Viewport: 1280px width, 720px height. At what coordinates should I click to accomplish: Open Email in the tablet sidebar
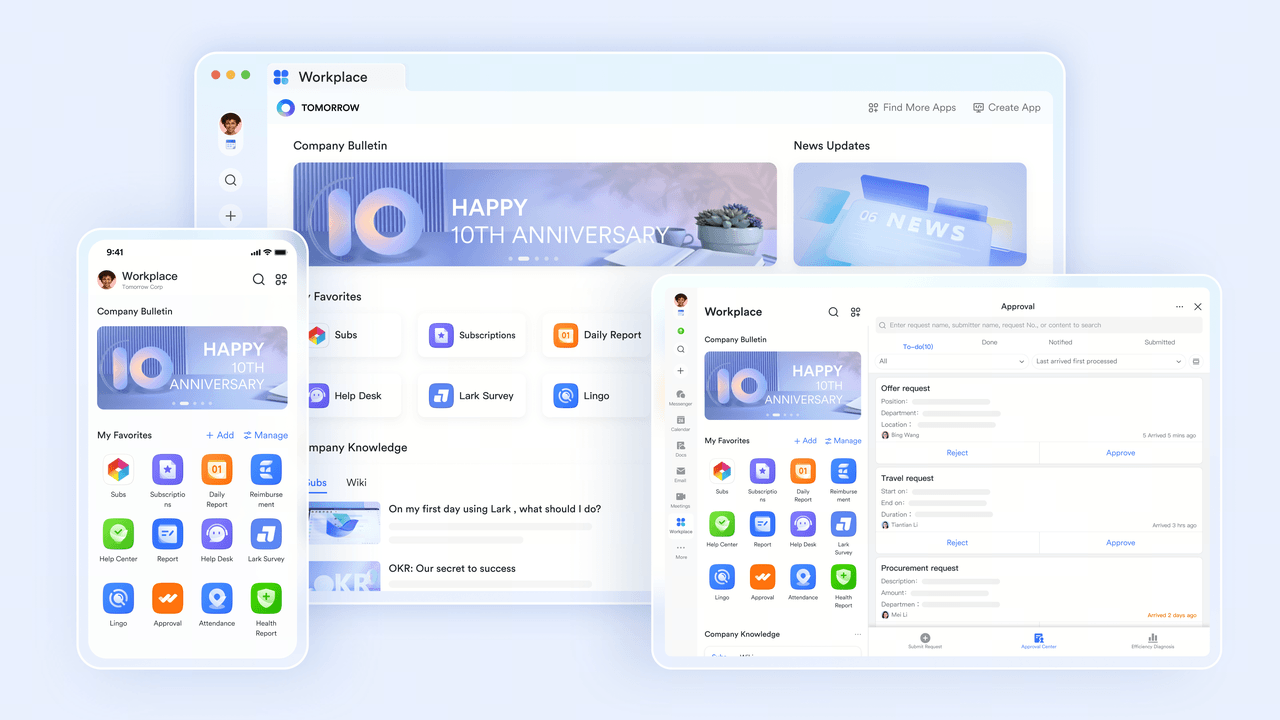681,474
